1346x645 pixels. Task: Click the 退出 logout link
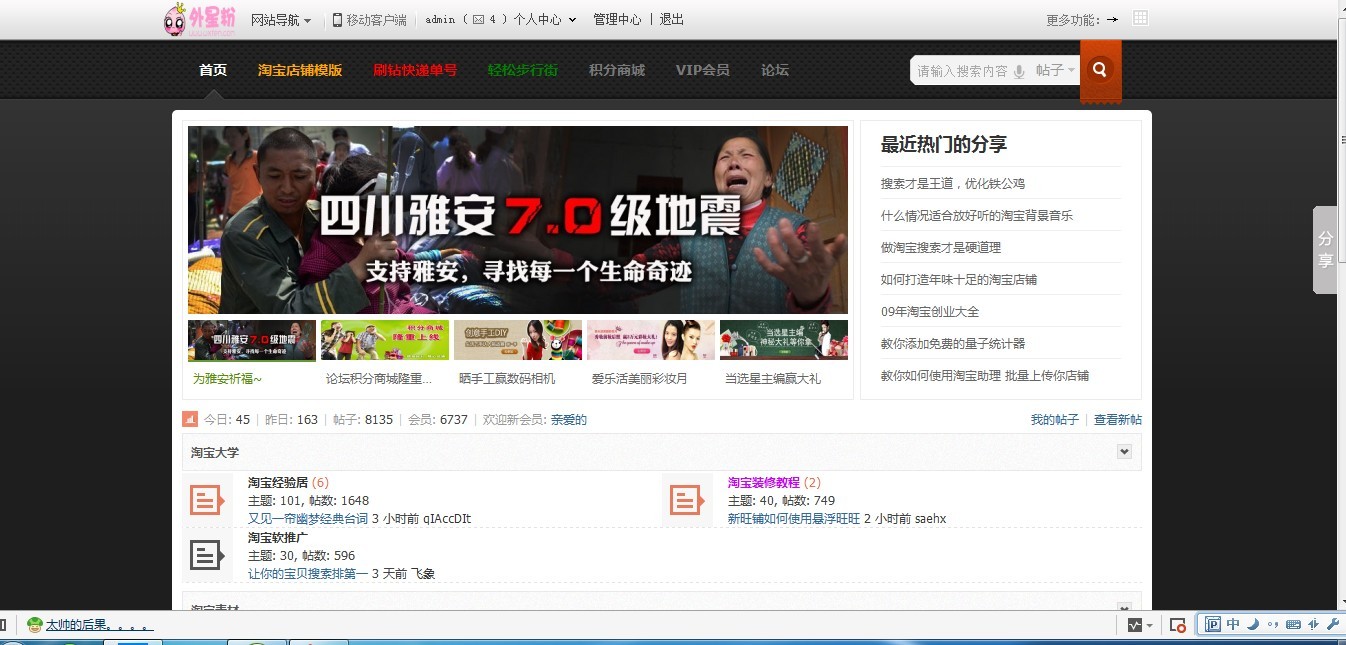point(672,19)
